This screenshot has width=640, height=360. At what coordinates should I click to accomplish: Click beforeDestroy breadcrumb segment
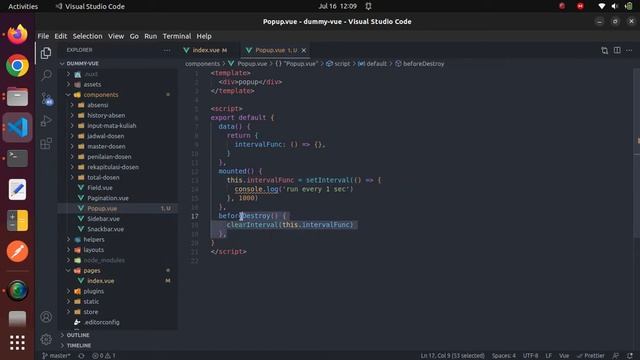pos(423,64)
